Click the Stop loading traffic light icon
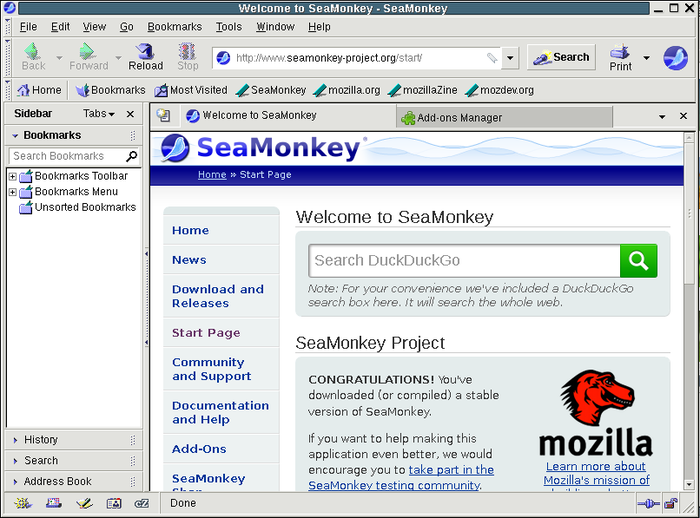Image resolution: width=700 pixels, height=518 pixels. (x=188, y=52)
